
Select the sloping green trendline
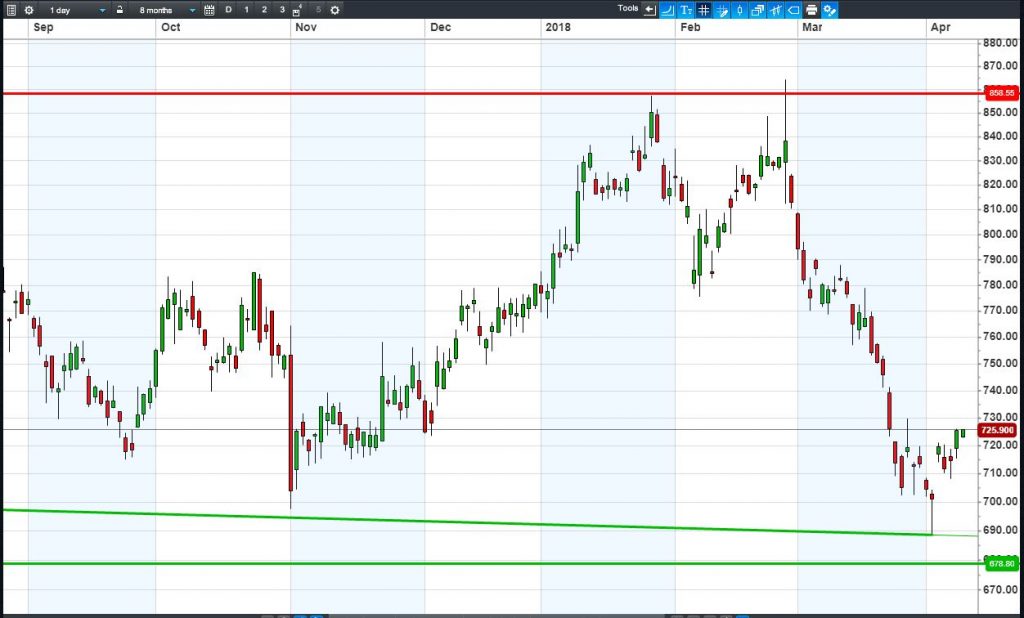tap(490, 523)
